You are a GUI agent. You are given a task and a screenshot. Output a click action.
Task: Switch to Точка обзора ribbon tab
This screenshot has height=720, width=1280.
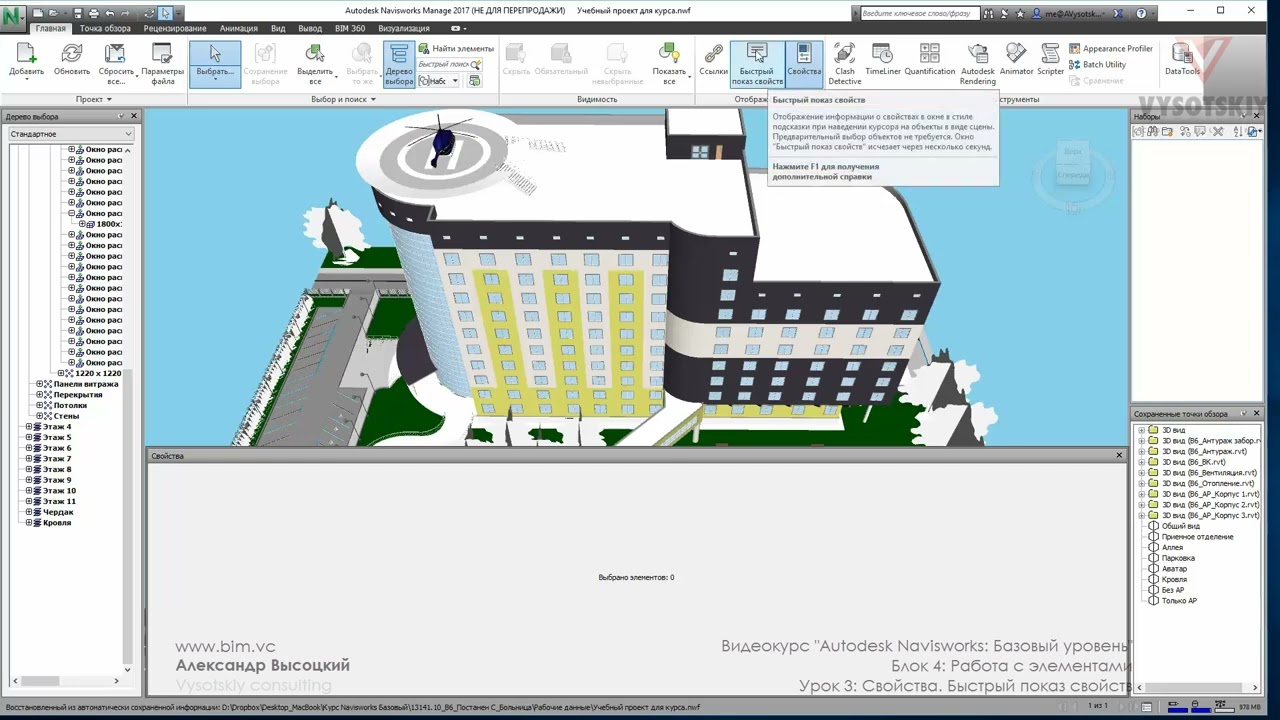coord(105,29)
